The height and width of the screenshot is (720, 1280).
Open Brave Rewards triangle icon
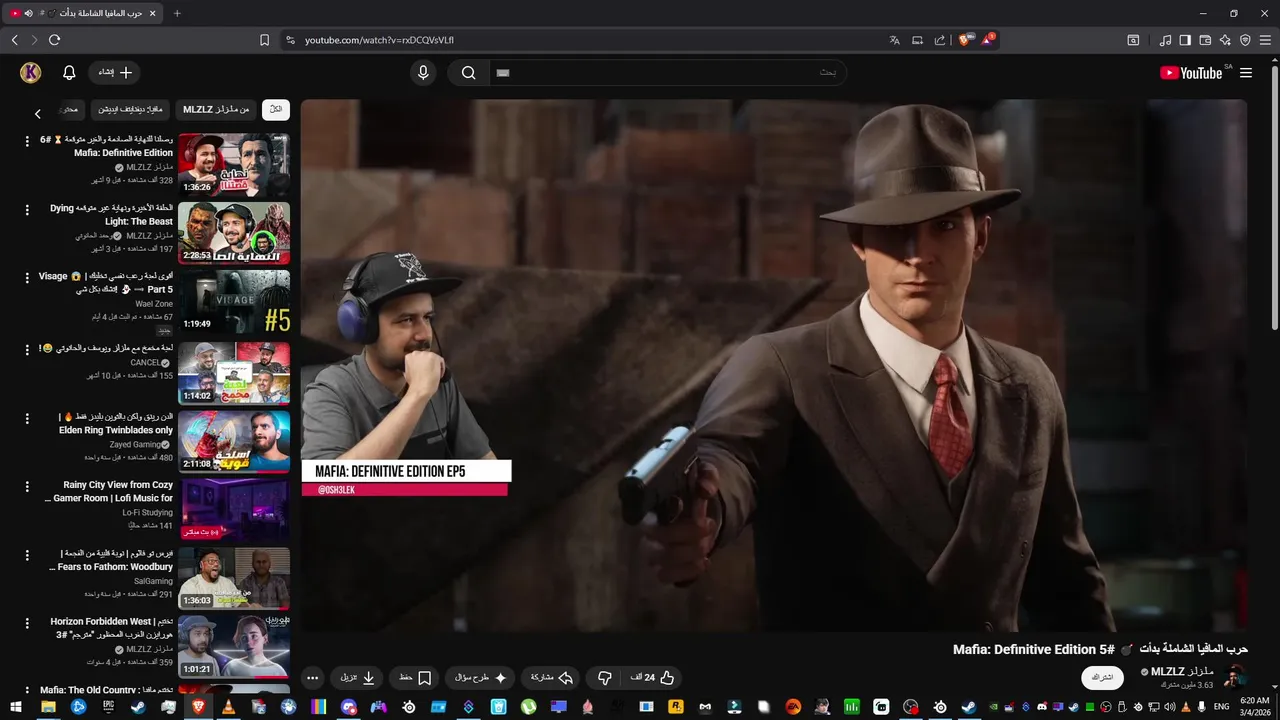click(987, 40)
